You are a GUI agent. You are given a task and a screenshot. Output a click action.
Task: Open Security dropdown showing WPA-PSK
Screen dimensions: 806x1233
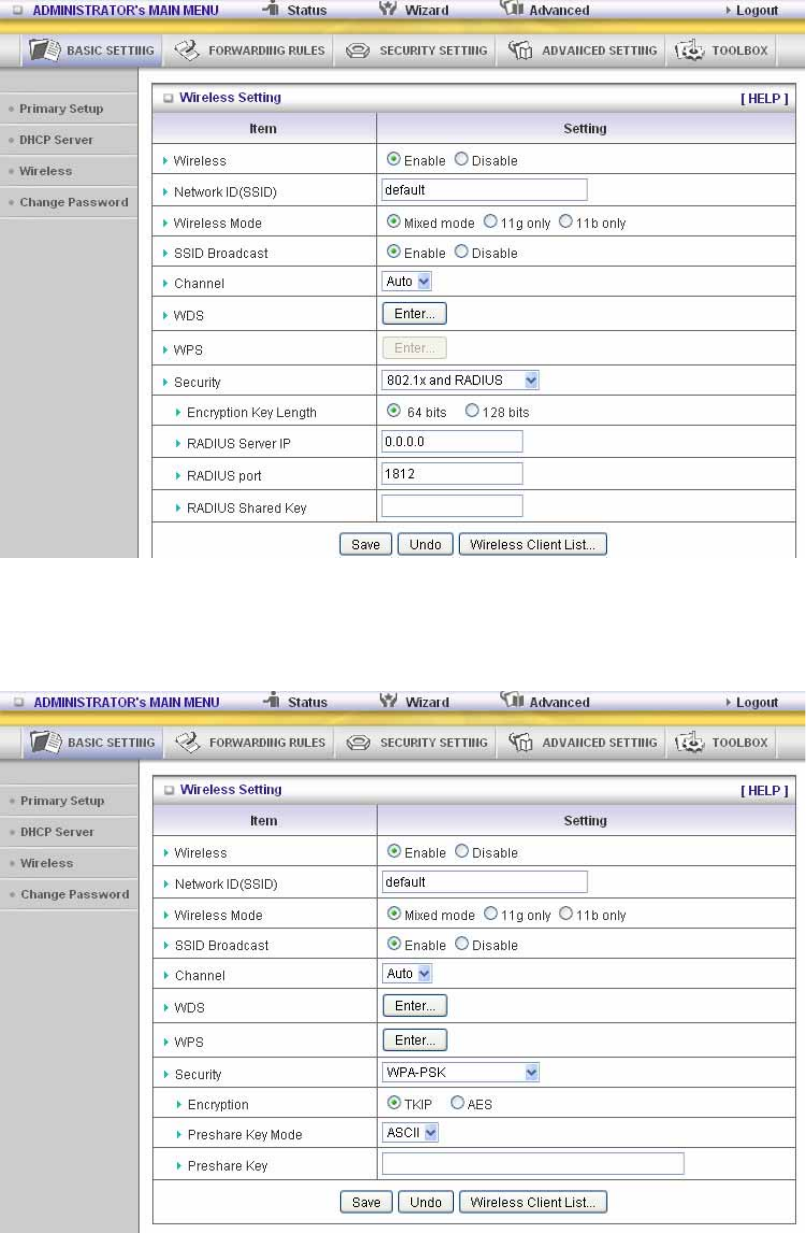(461, 1073)
